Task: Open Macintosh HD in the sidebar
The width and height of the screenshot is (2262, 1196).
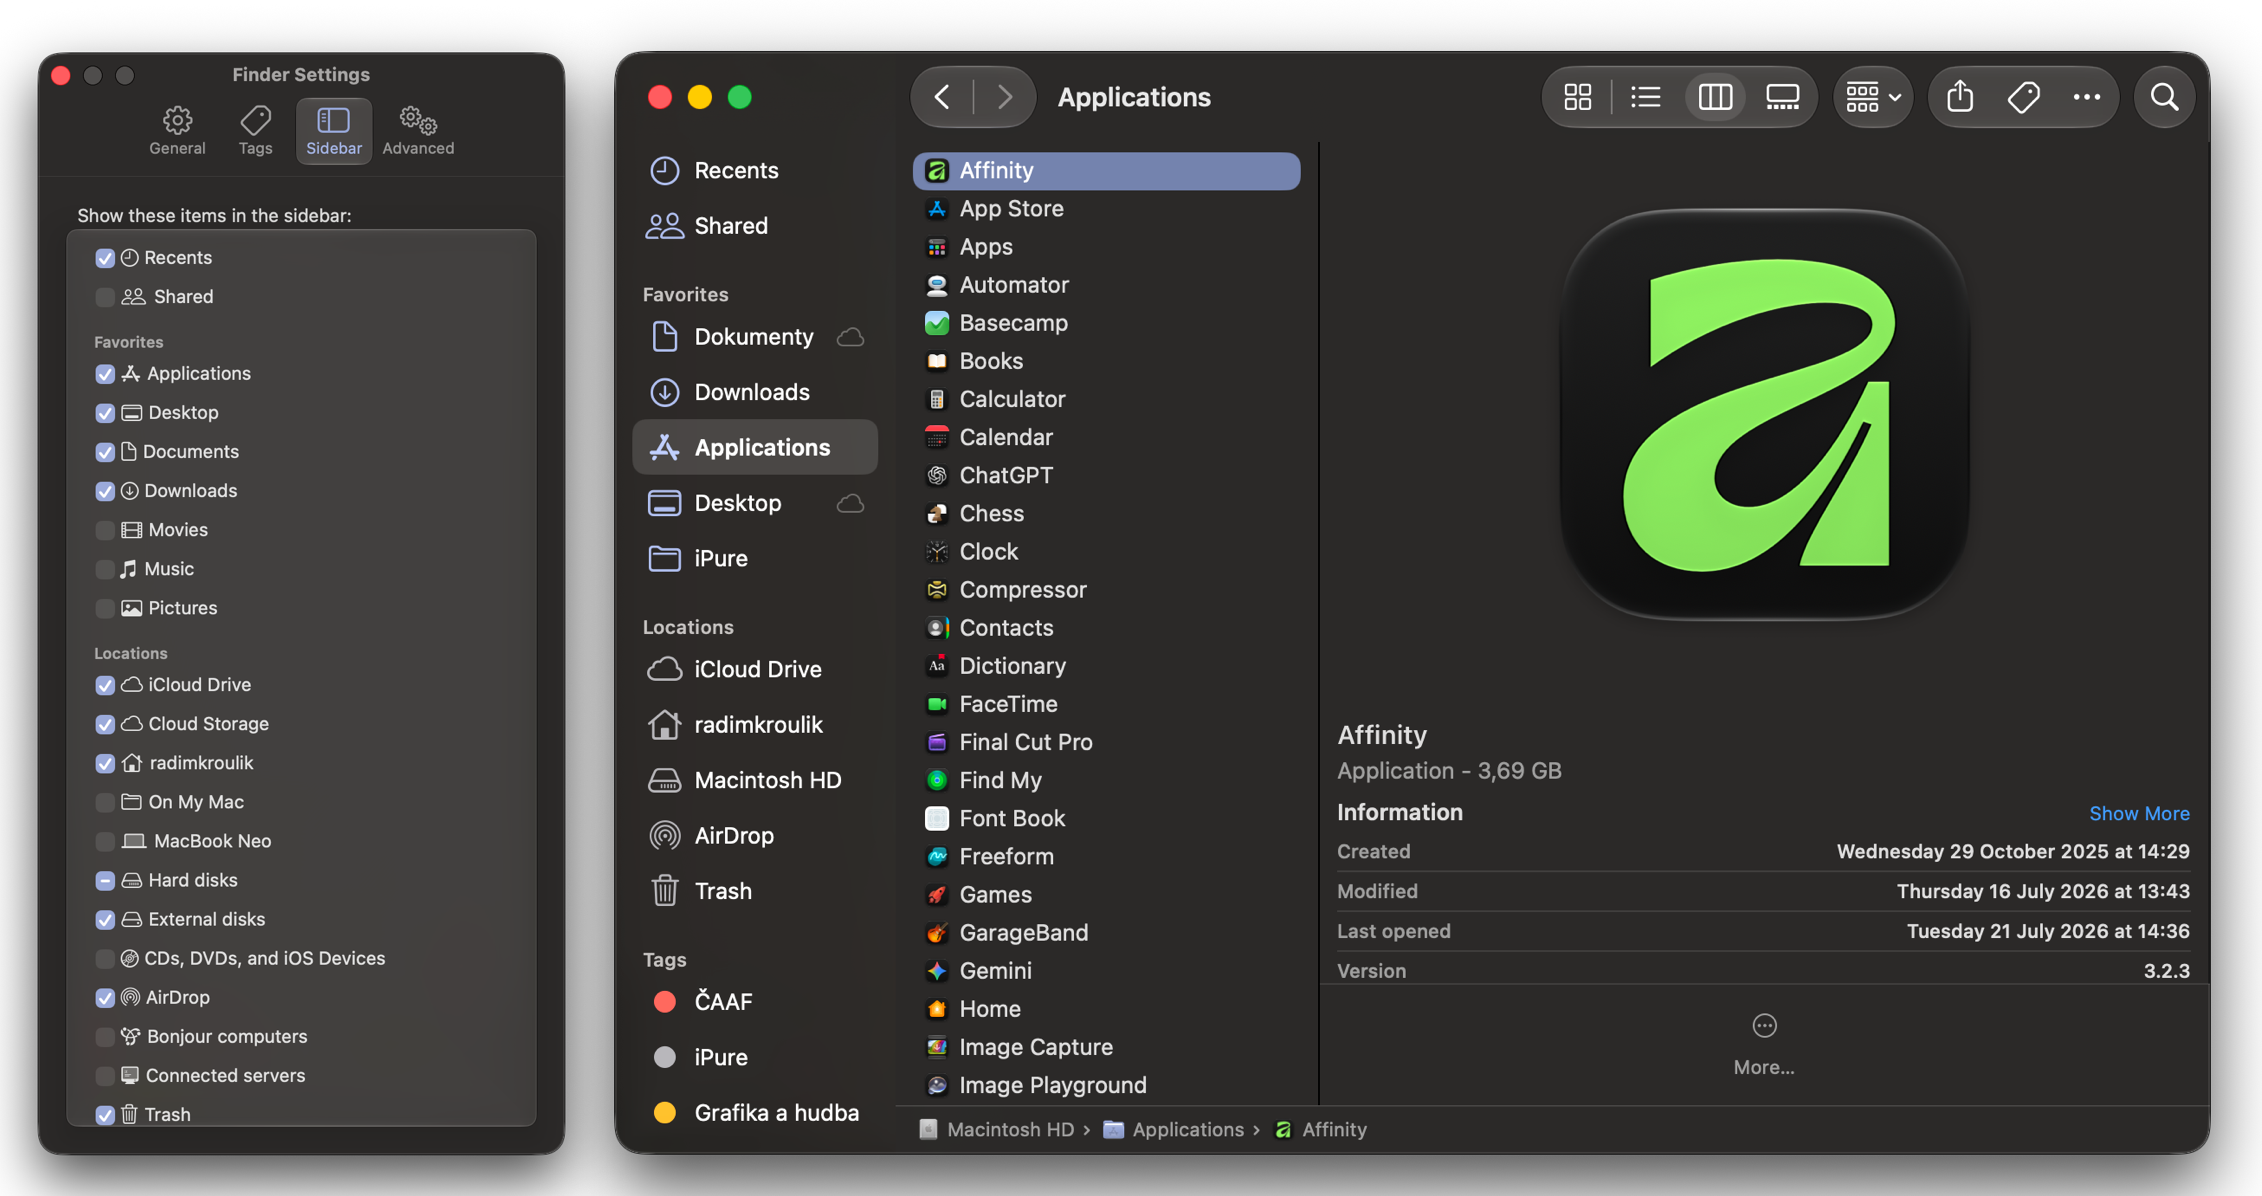Action: point(755,780)
